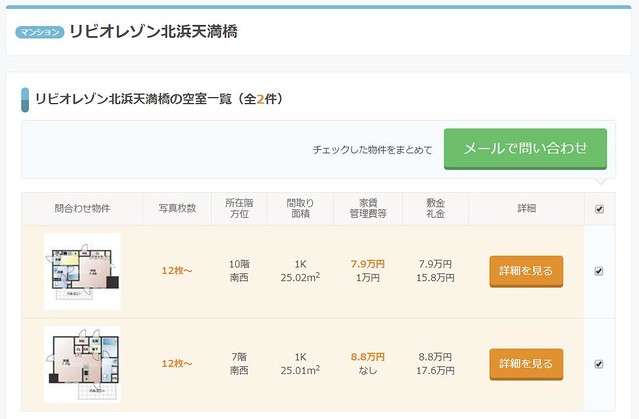The height and width of the screenshot is (419, 639).
Task: Click 12枚～ photo count for 7階 listing
Action: click(x=178, y=364)
